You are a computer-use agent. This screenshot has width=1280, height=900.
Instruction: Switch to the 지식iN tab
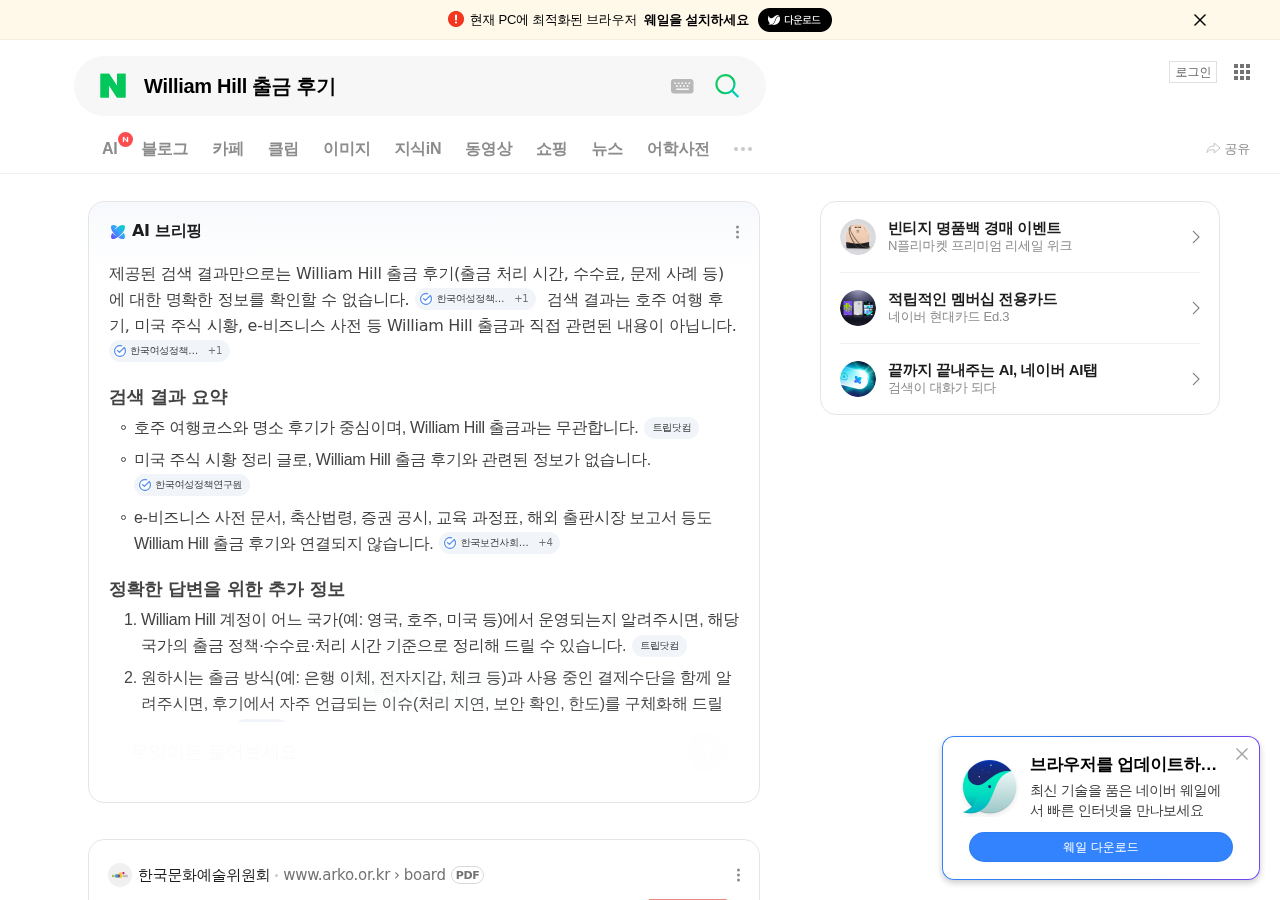(x=418, y=149)
